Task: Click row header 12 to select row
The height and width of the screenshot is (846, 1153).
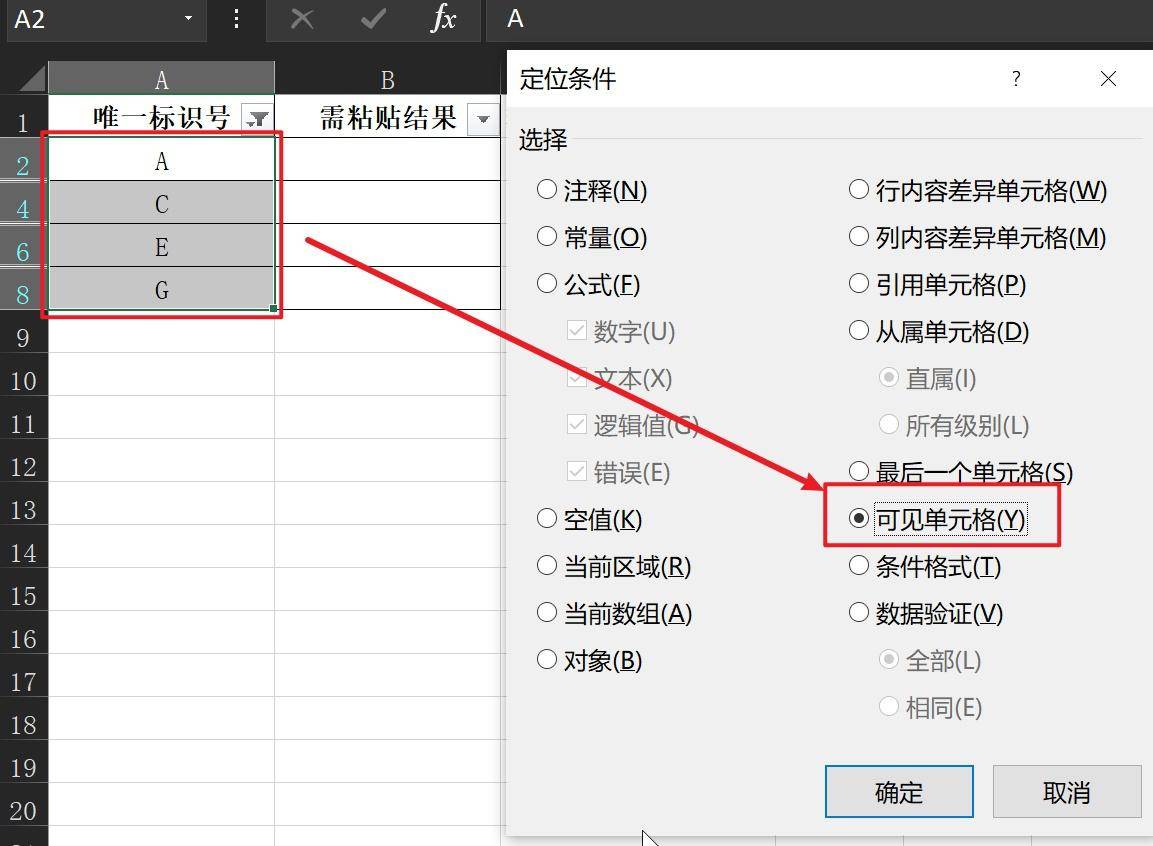Action: (24, 466)
